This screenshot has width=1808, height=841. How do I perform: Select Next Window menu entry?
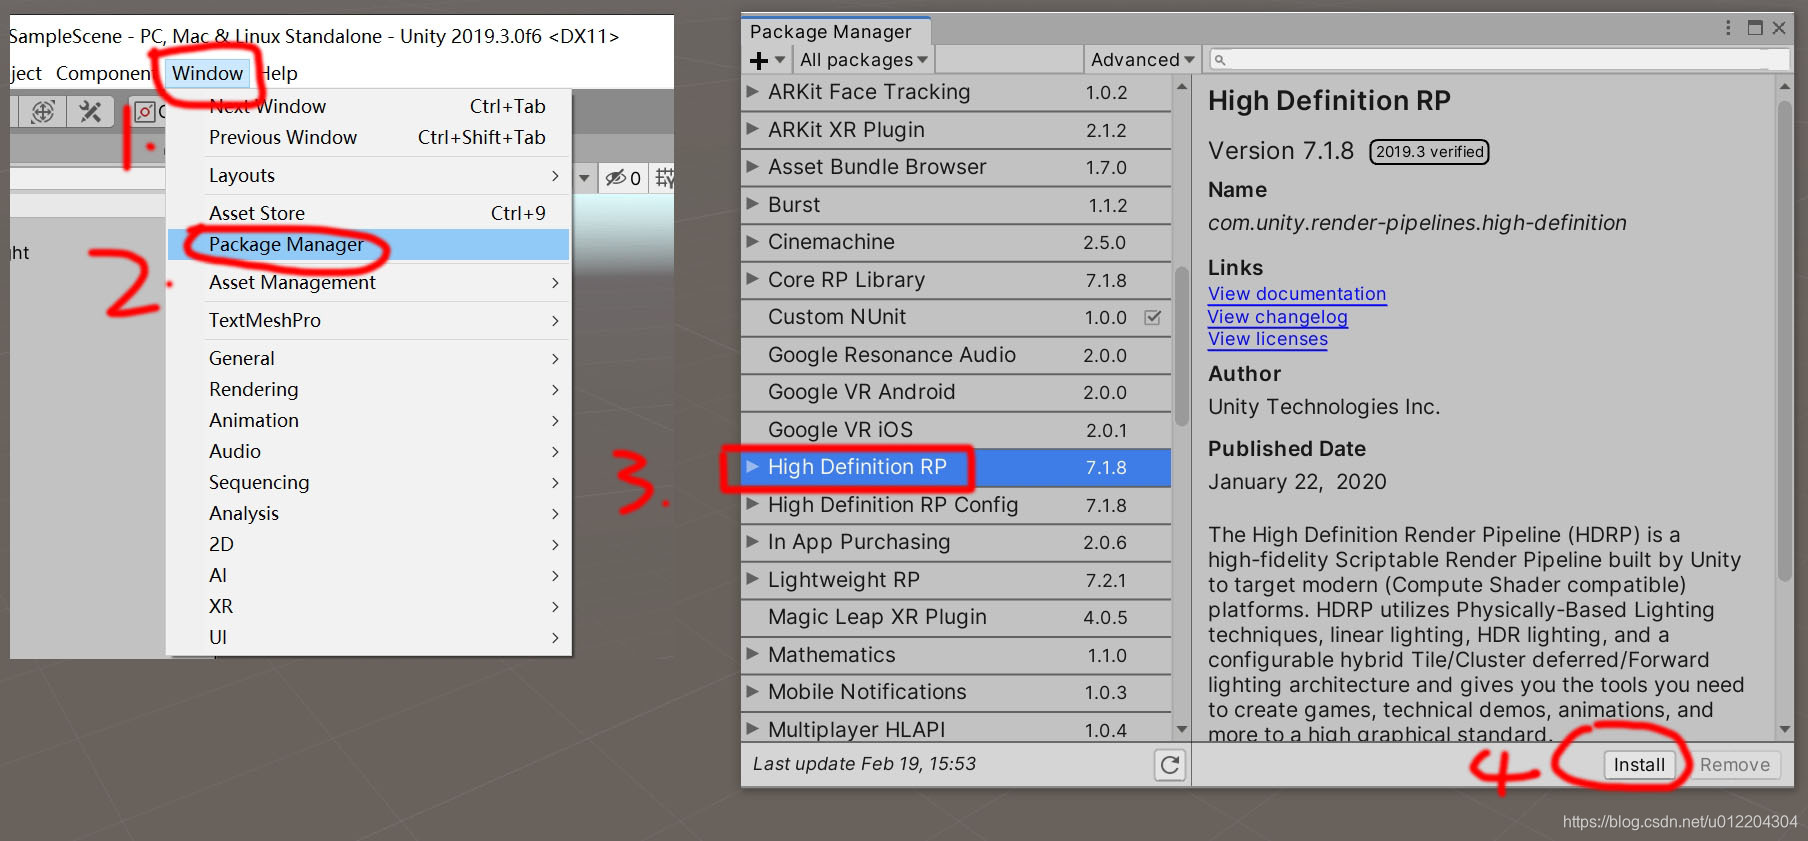[369, 106]
